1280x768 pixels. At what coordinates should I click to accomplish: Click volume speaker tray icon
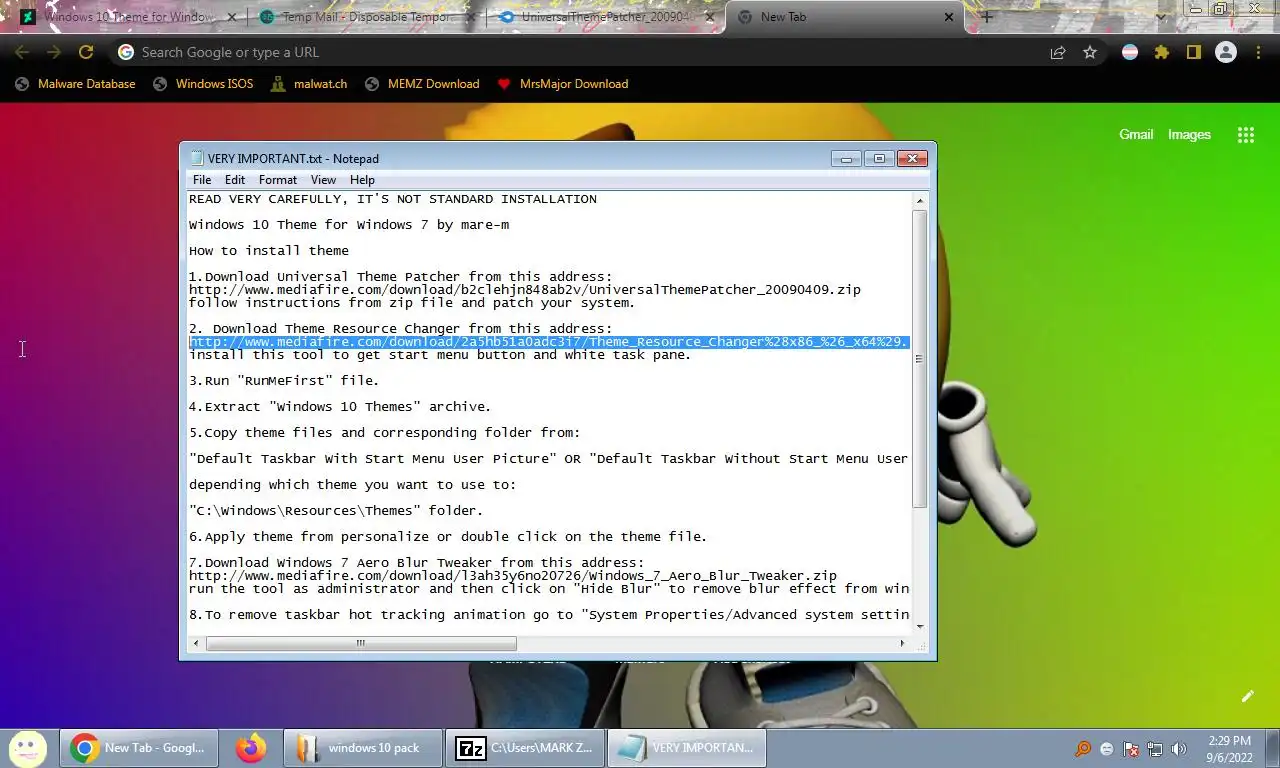coord(1179,748)
